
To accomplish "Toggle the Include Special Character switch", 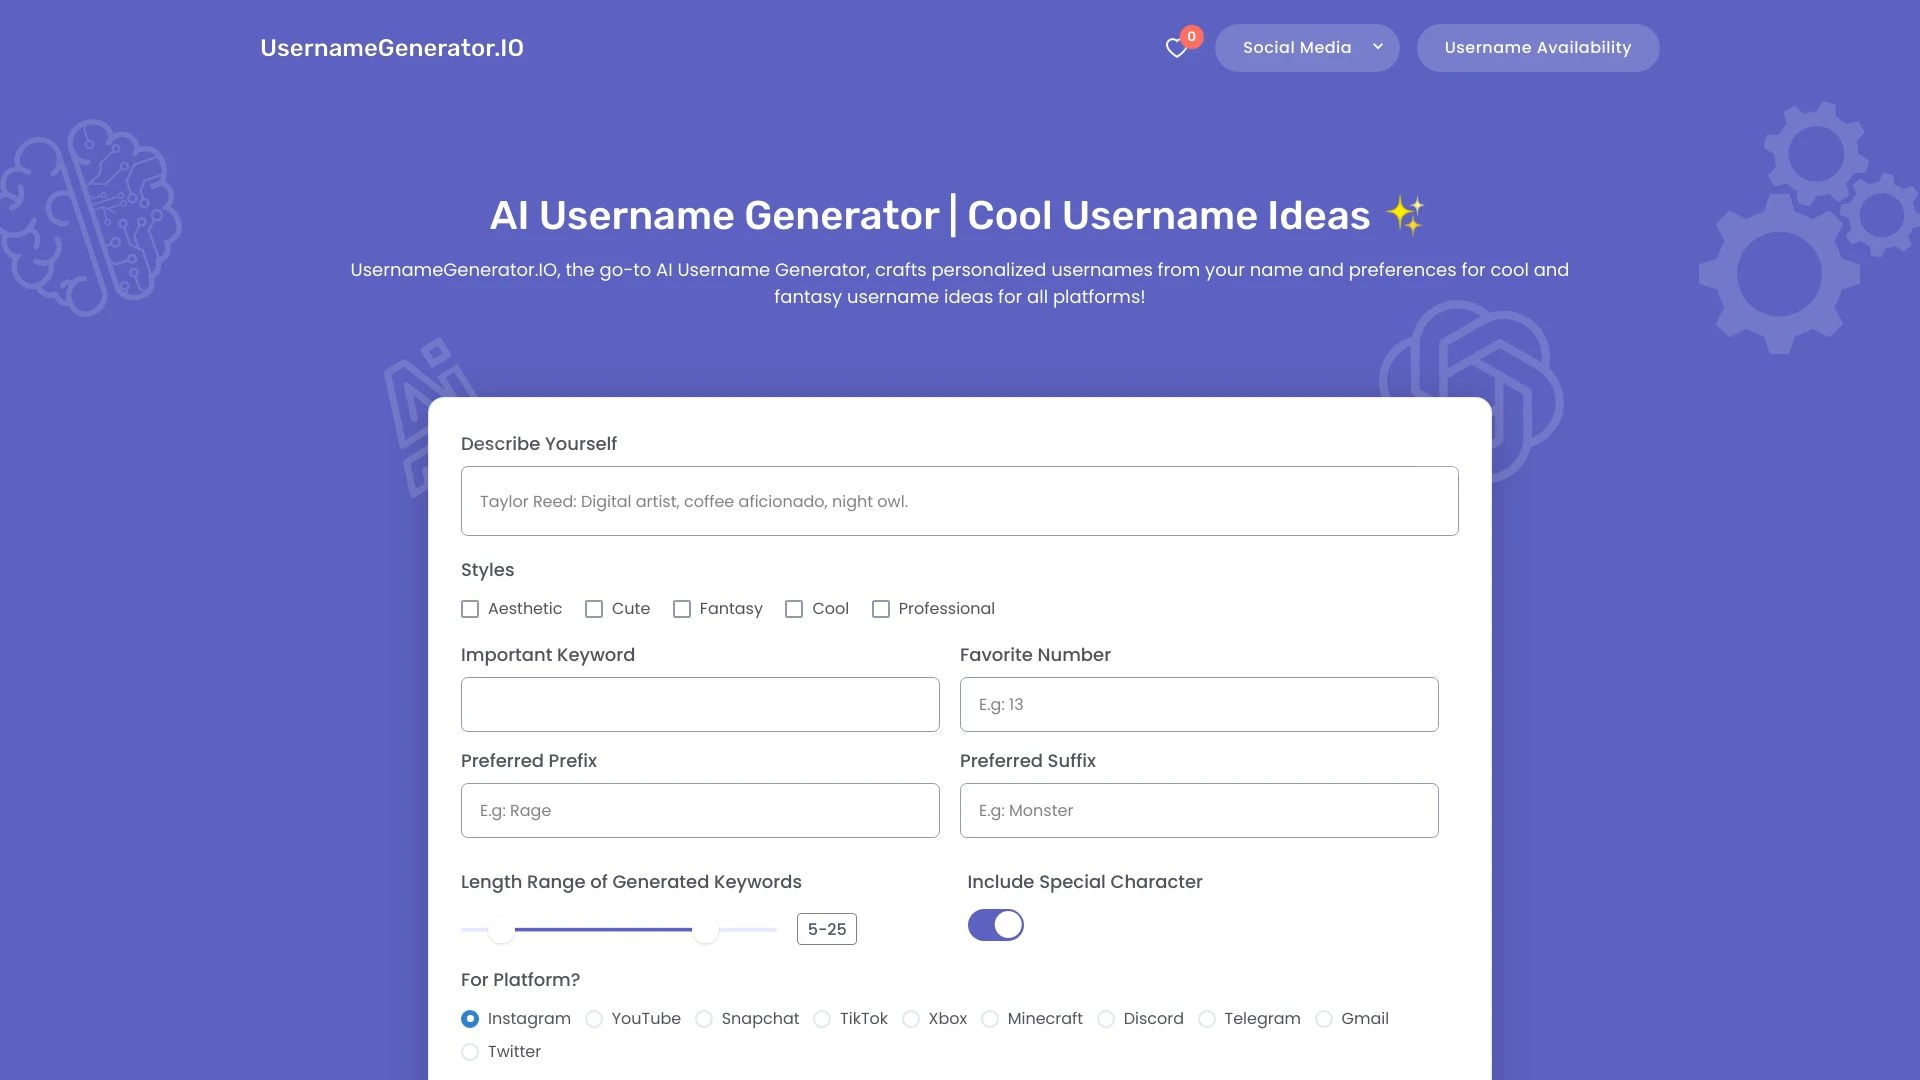I will click(x=996, y=924).
